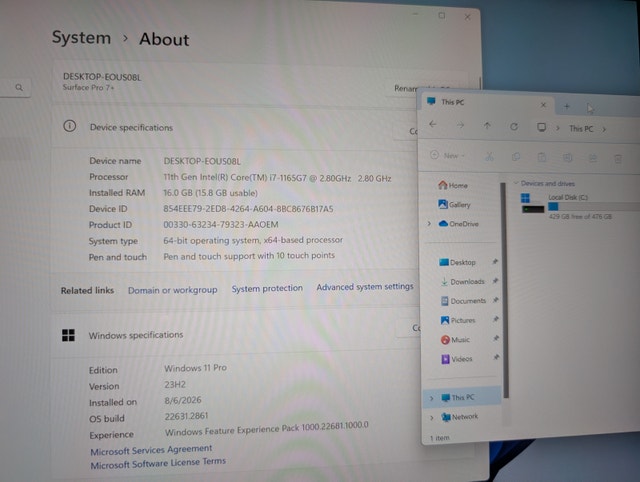640x482 pixels.
Task: Open a new File Explorer tab
Action: coord(567,107)
